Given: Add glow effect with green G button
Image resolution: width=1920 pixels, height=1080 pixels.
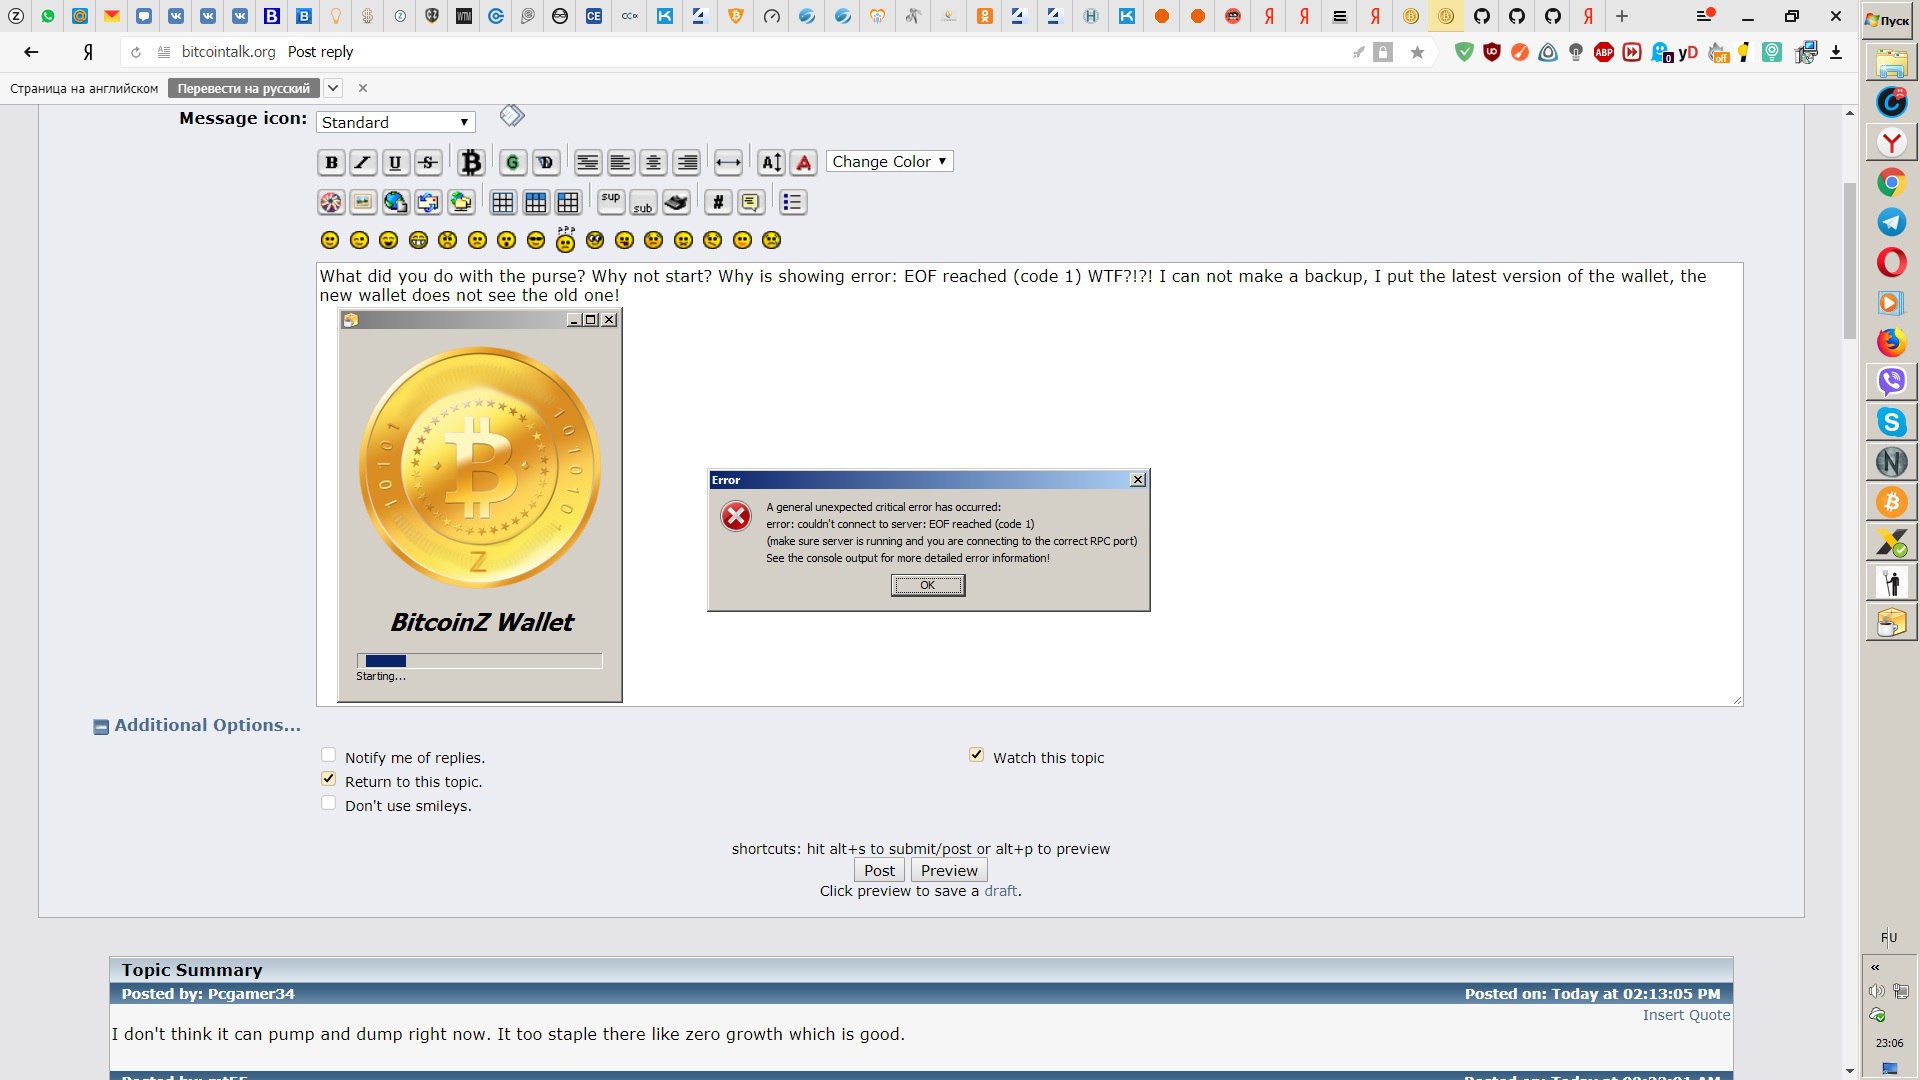Looking at the screenshot, I should tap(513, 162).
